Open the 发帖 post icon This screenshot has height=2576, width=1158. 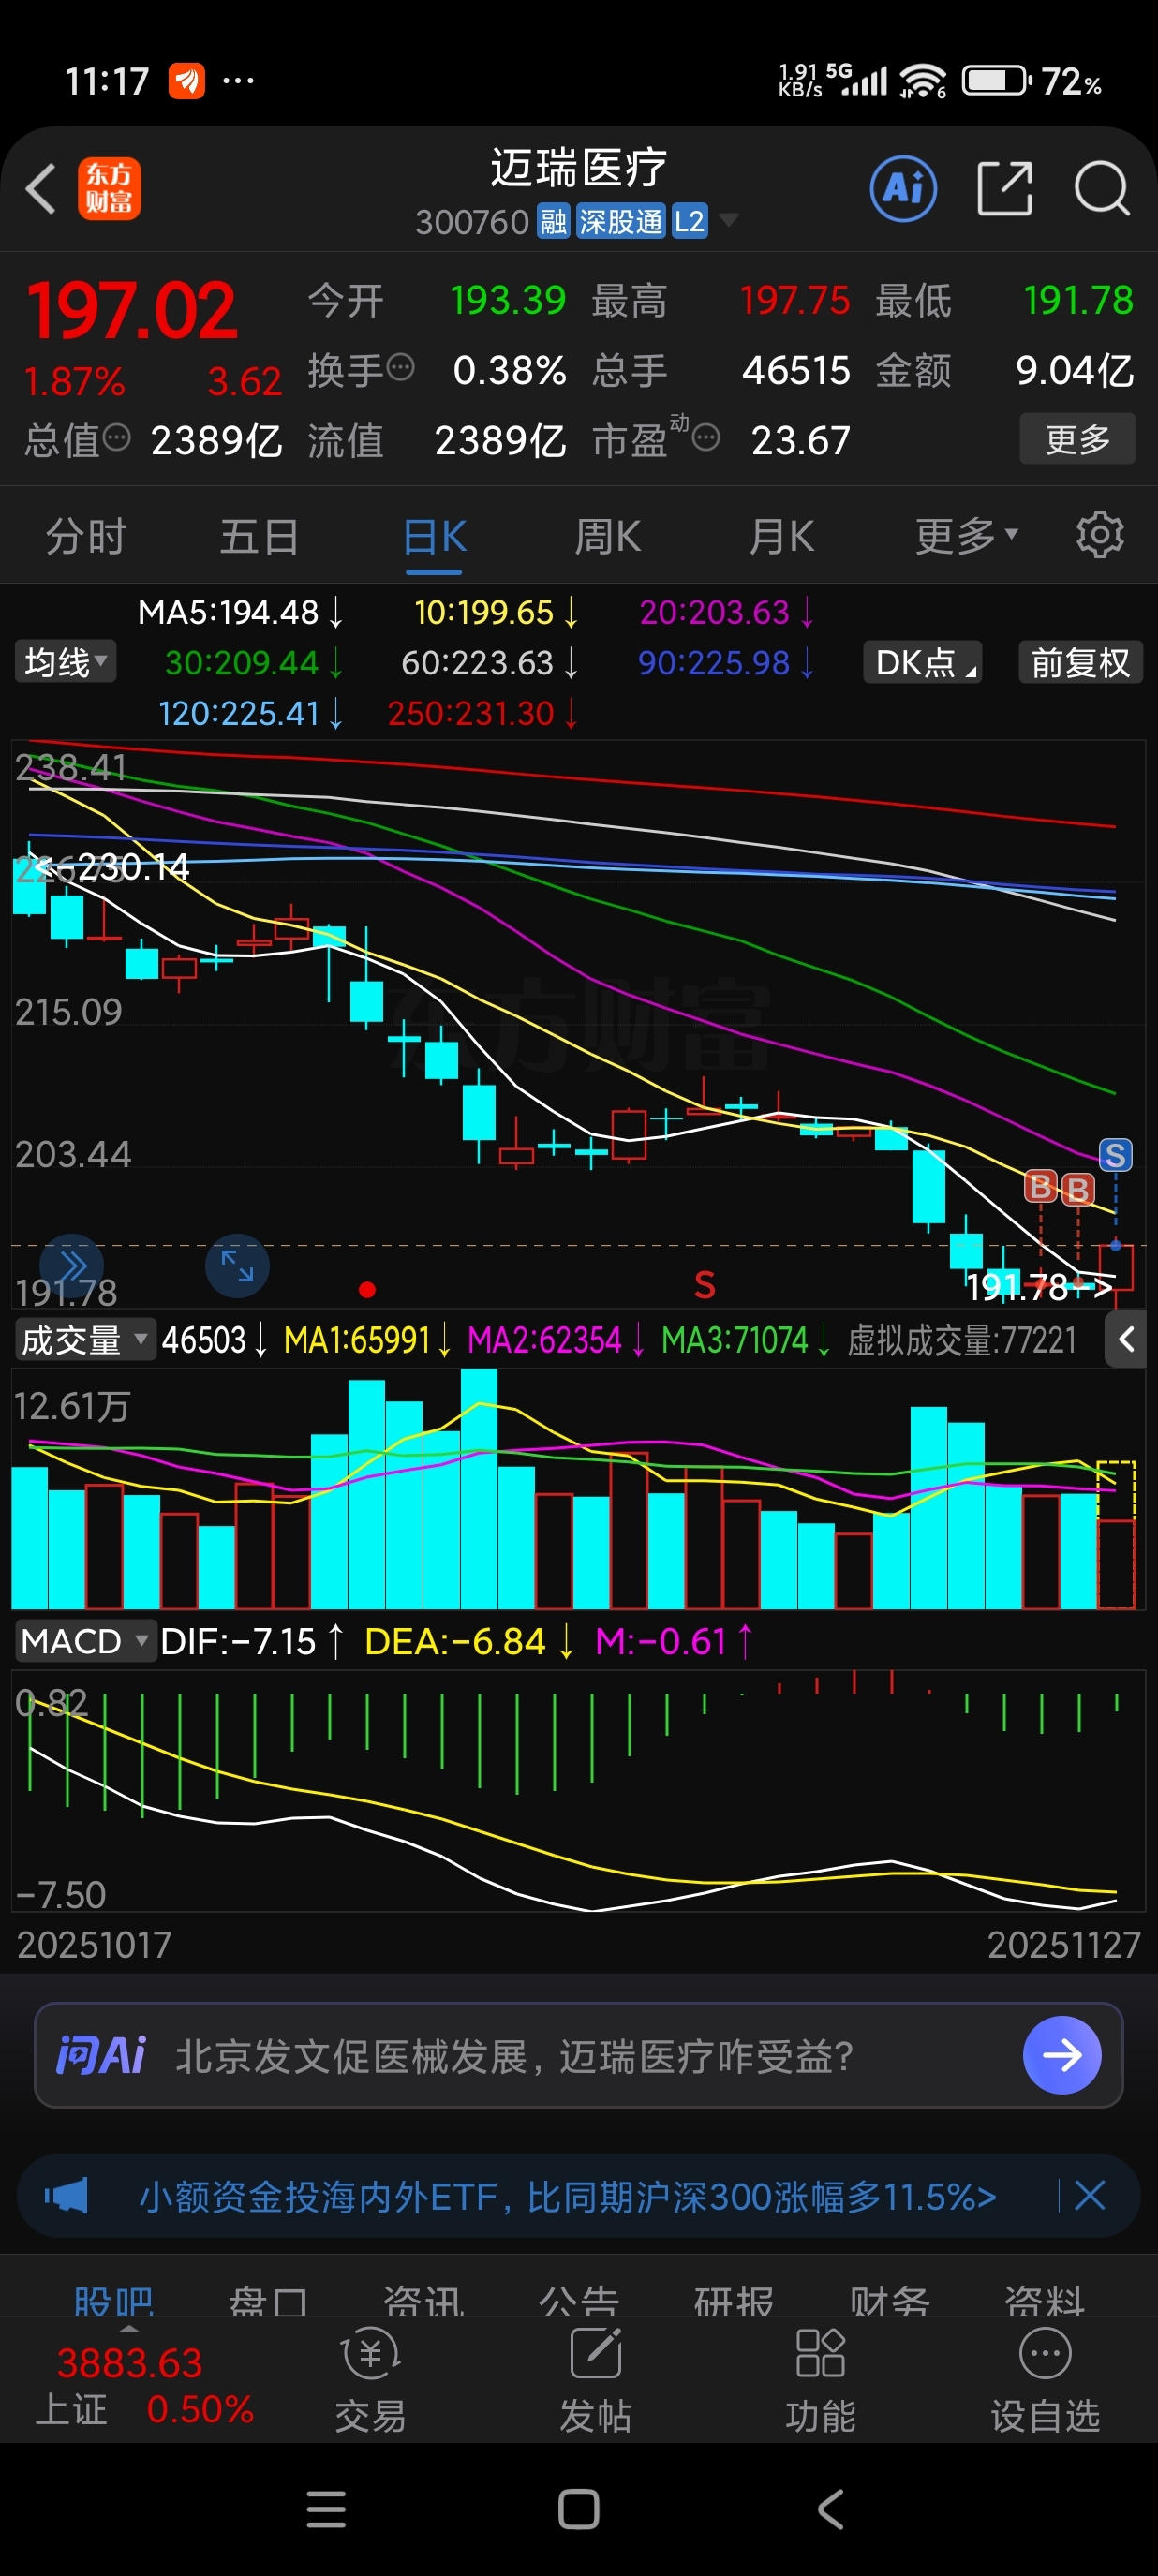pos(595,2379)
